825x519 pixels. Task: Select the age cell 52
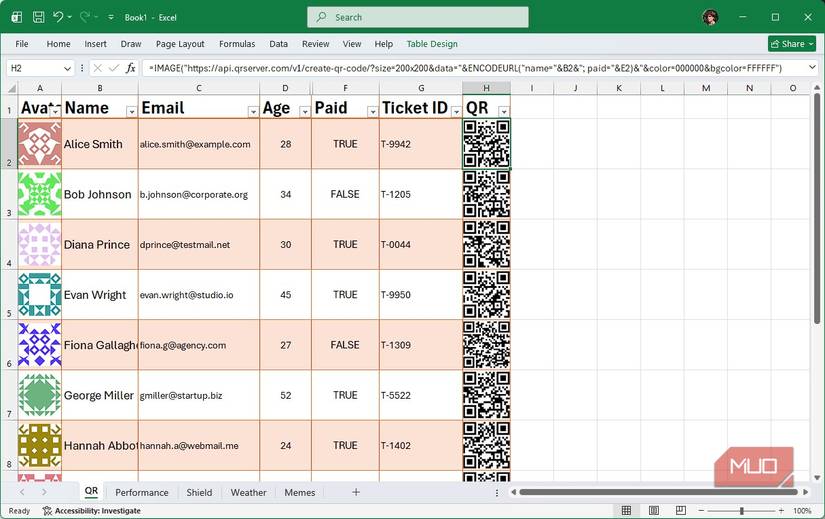(x=286, y=395)
